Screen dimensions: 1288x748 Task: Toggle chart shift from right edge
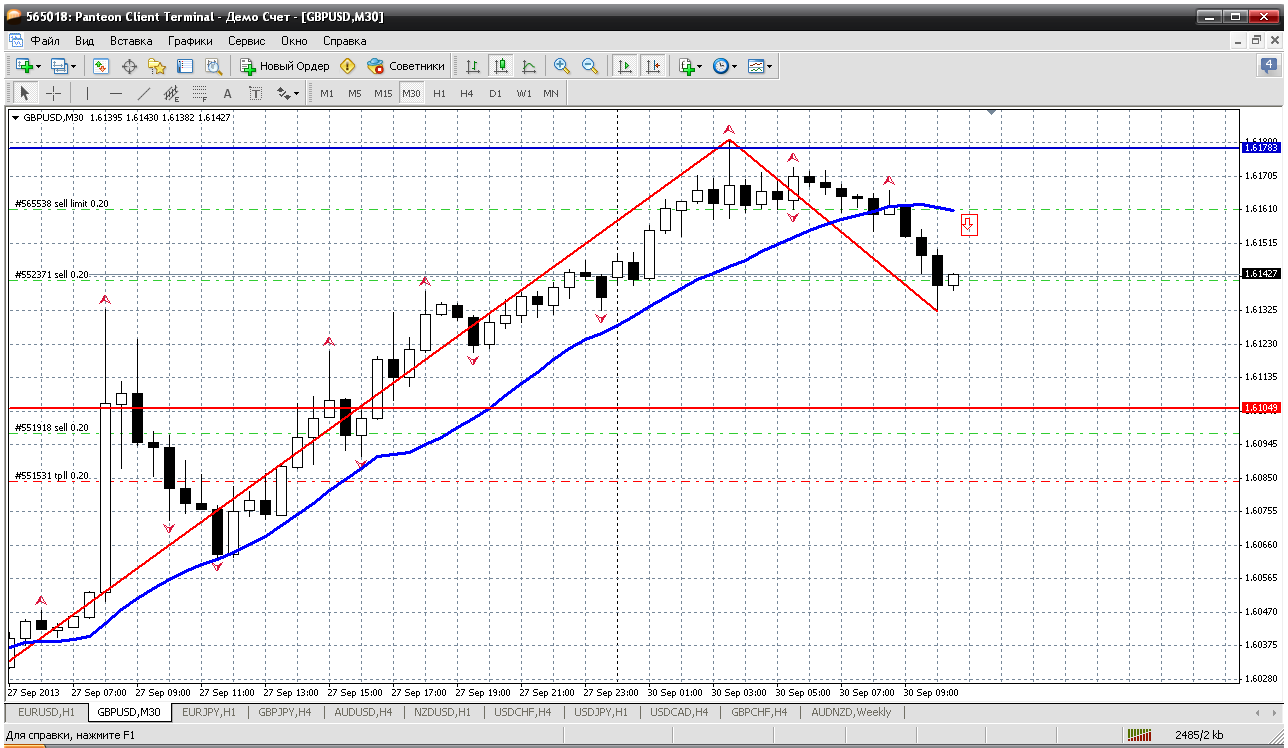(652, 66)
